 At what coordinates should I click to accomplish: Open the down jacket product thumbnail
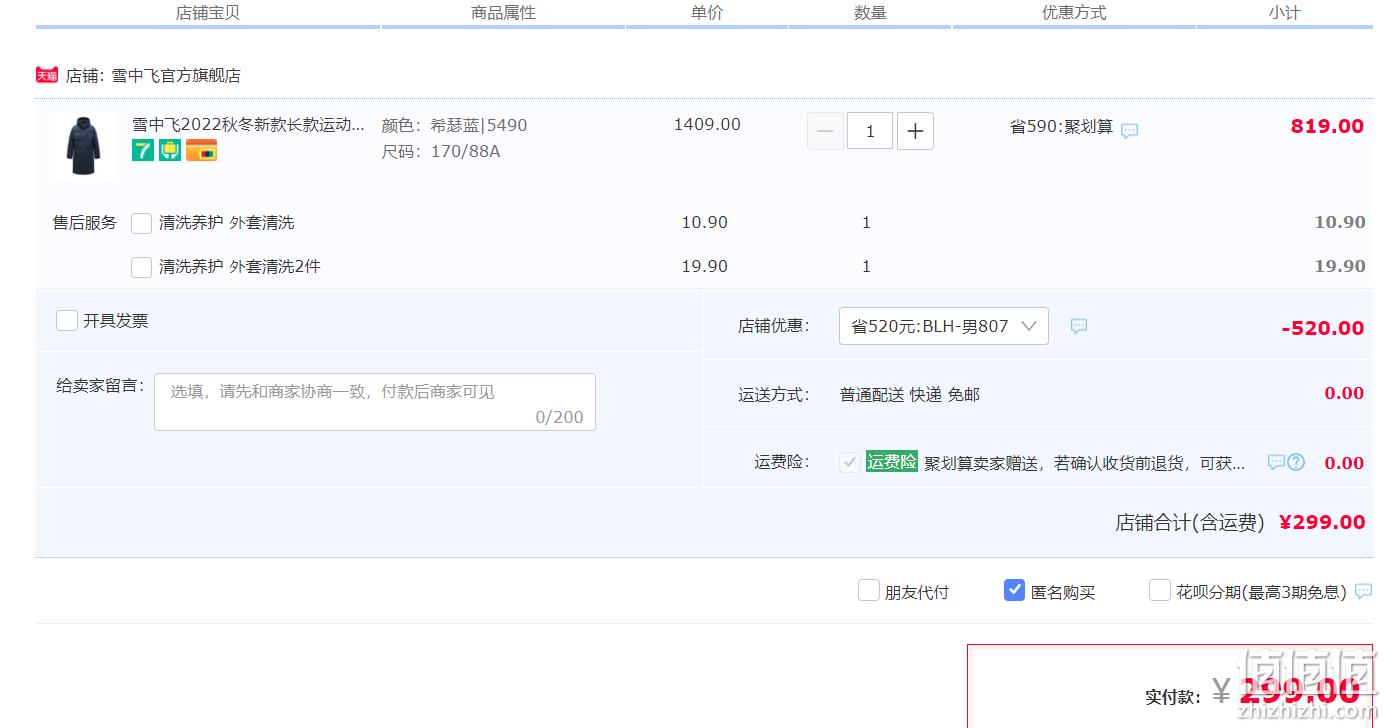pos(83,146)
